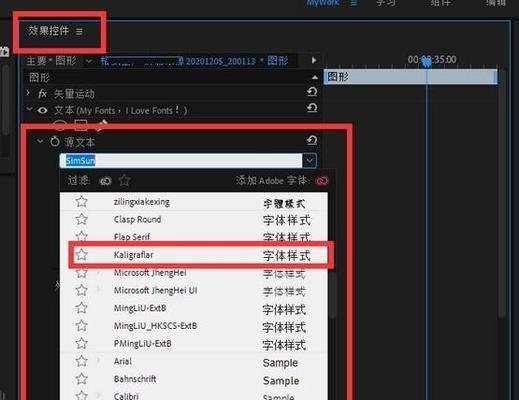The width and height of the screenshot is (519, 400).
Task: Reset the 源文本 property
Action: pyautogui.click(x=312, y=140)
